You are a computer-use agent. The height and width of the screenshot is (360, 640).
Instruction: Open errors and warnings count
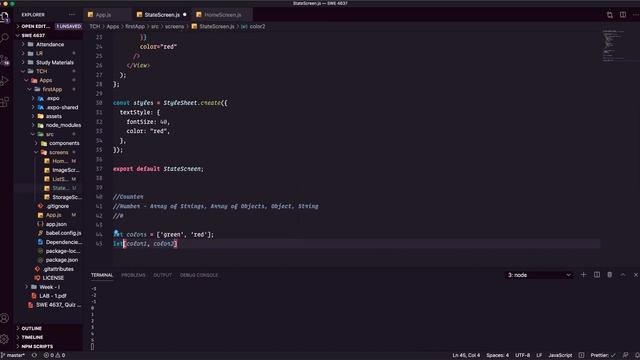coord(54,355)
